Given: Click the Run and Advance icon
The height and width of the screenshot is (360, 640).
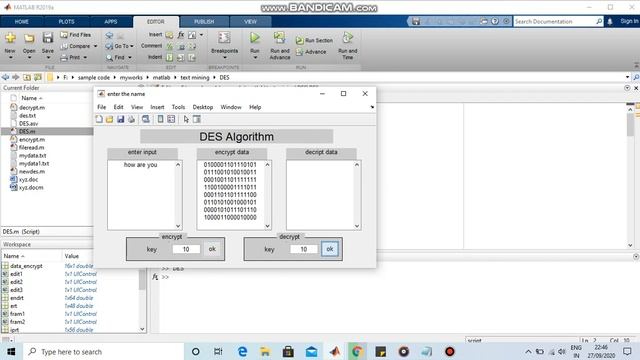Looking at the screenshot, I should click(x=280, y=38).
